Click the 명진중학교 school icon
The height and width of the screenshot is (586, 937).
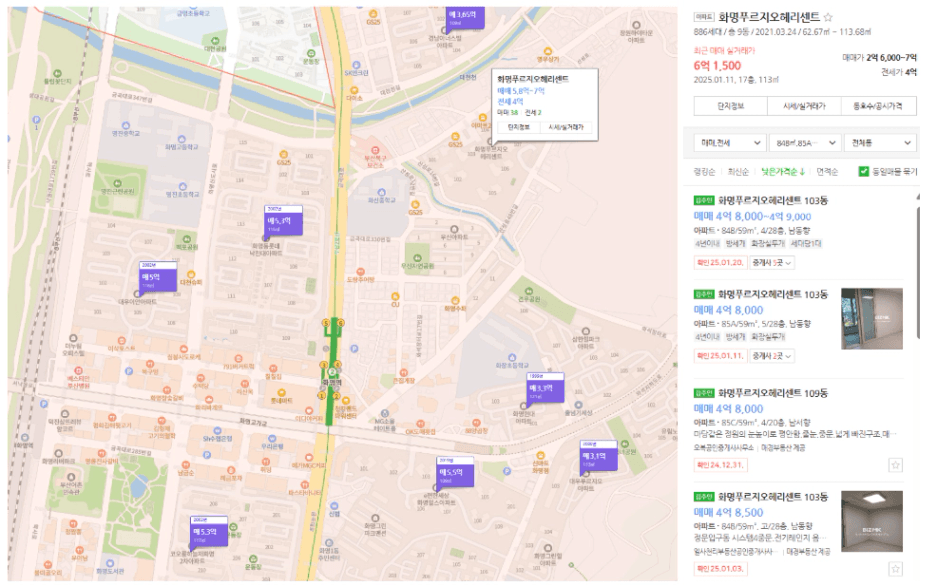125,126
